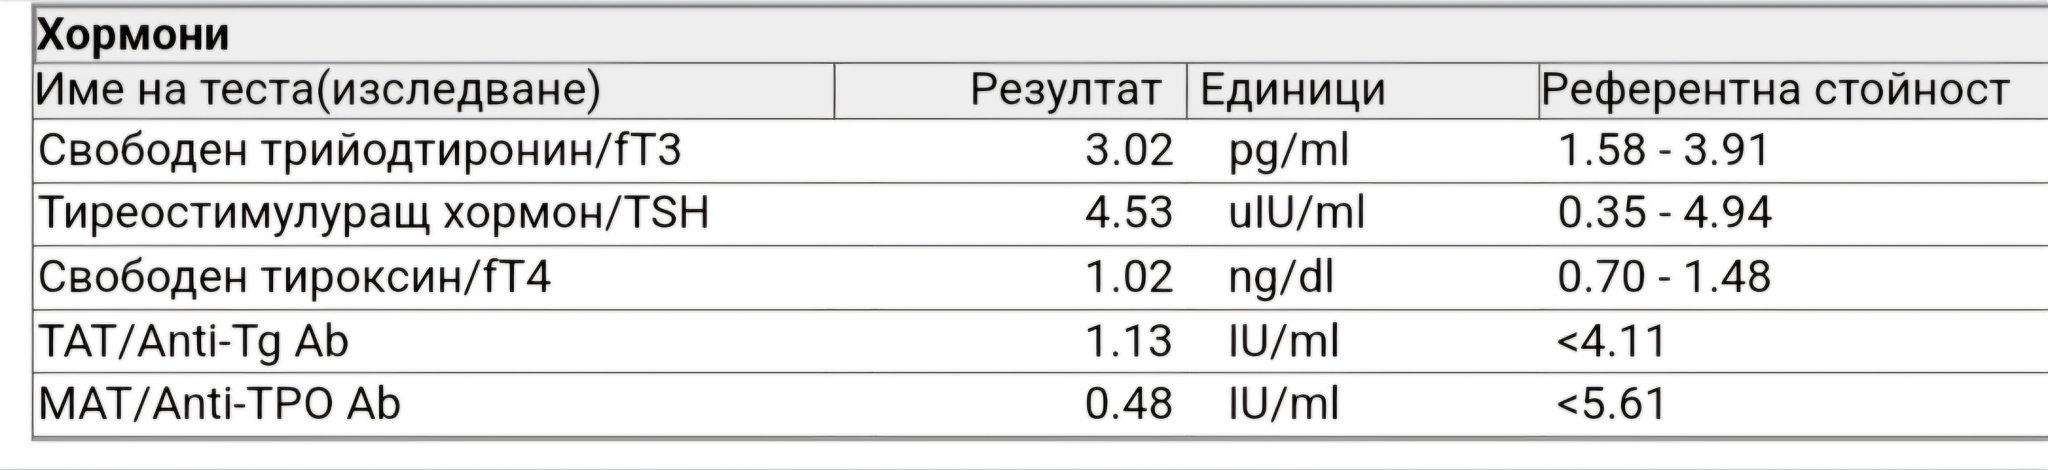Select the uIU/ml unit cell

1296,213
